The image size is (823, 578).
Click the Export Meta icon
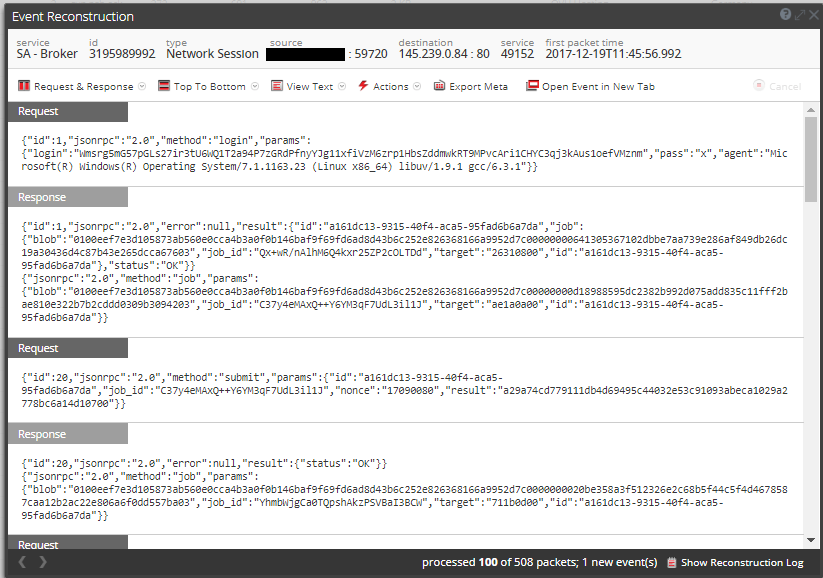(439, 87)
